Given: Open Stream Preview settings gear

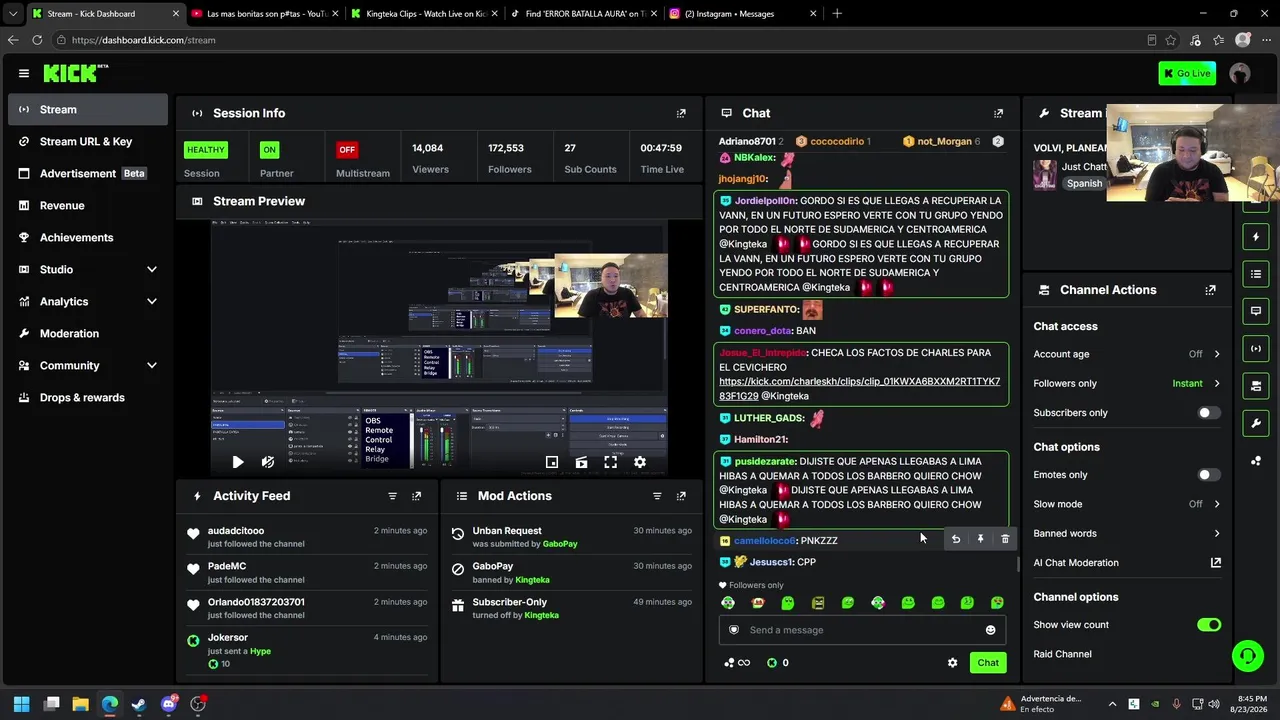Looking at the screenshot, I should pyautogui.click(x=640, y=462).
